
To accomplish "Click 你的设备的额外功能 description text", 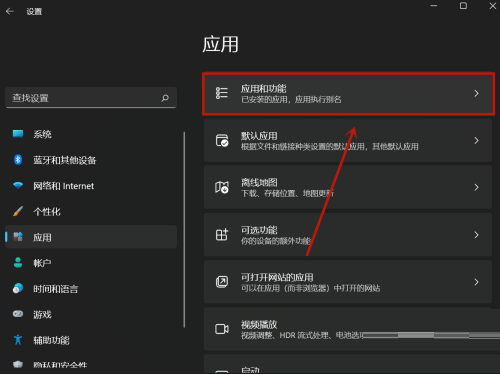I will coord(276,241).
